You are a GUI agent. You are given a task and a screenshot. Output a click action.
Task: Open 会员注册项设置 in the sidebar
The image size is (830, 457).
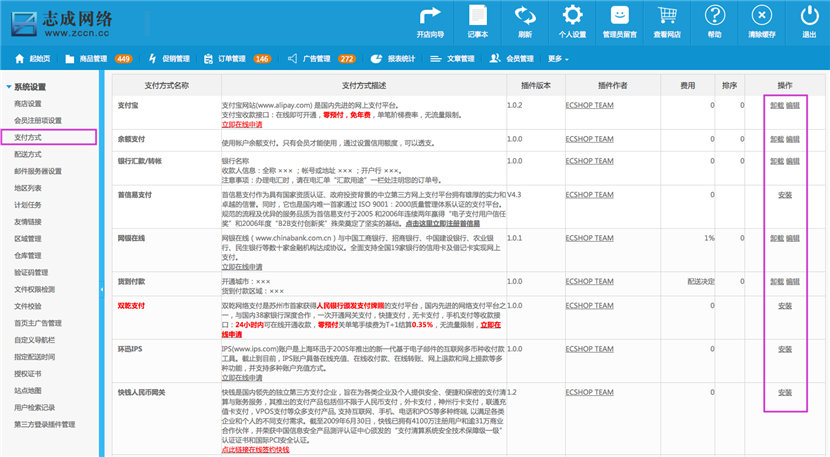tap(38, 121)
